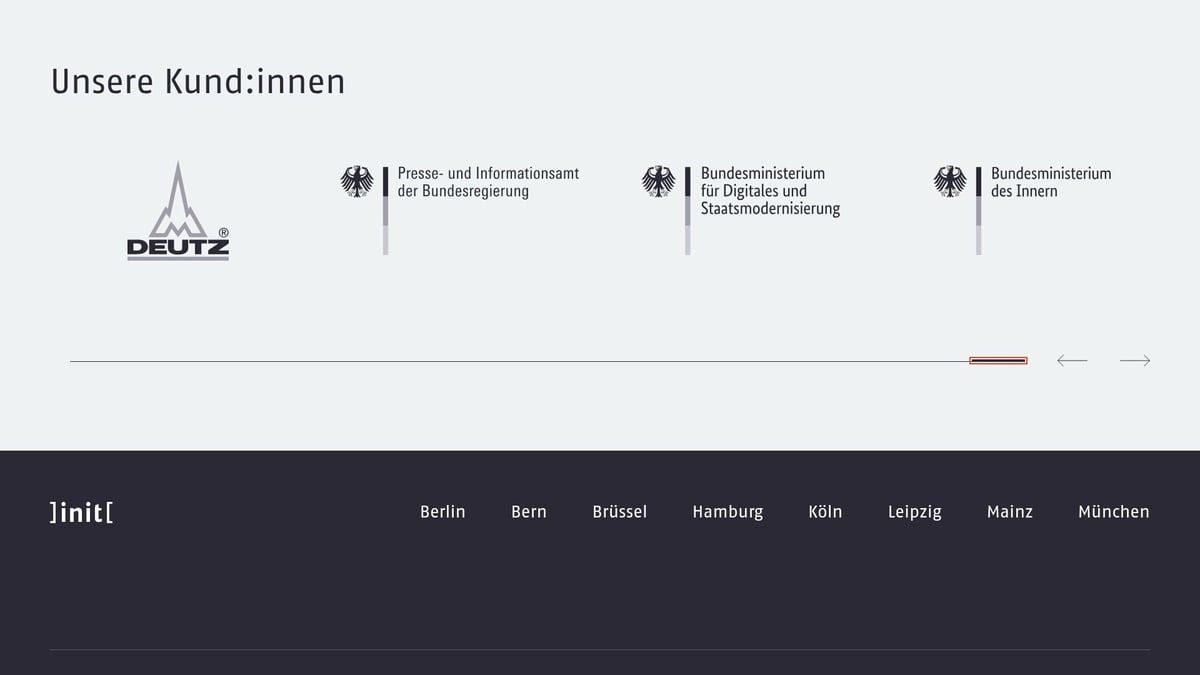Click the Unsere Kund:innen heading
Viewport: 1200px width, 675px height.
198,82
